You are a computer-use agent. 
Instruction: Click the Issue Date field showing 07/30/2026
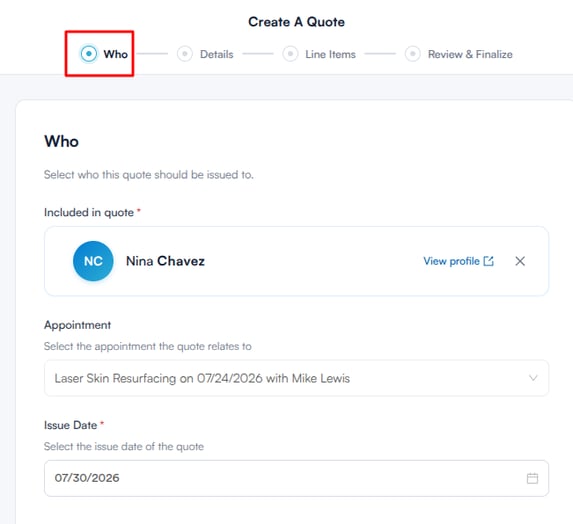pyautogui.click(x=296, y=478)
